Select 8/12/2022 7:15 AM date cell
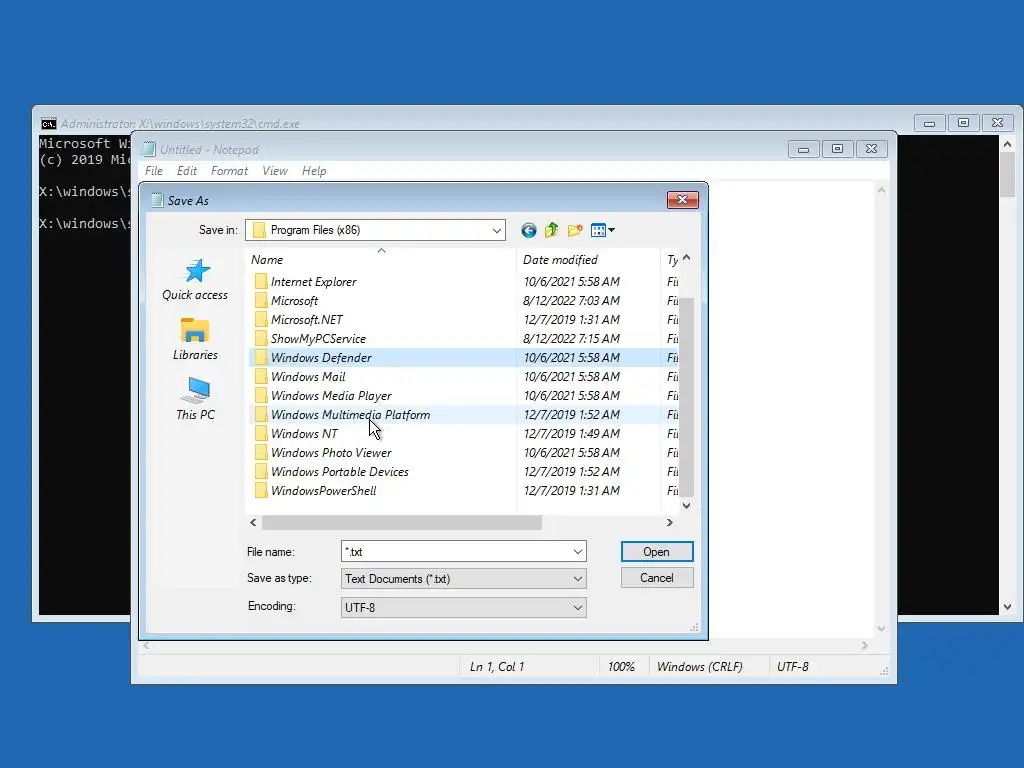The image size is (1024, 768). 571,338
